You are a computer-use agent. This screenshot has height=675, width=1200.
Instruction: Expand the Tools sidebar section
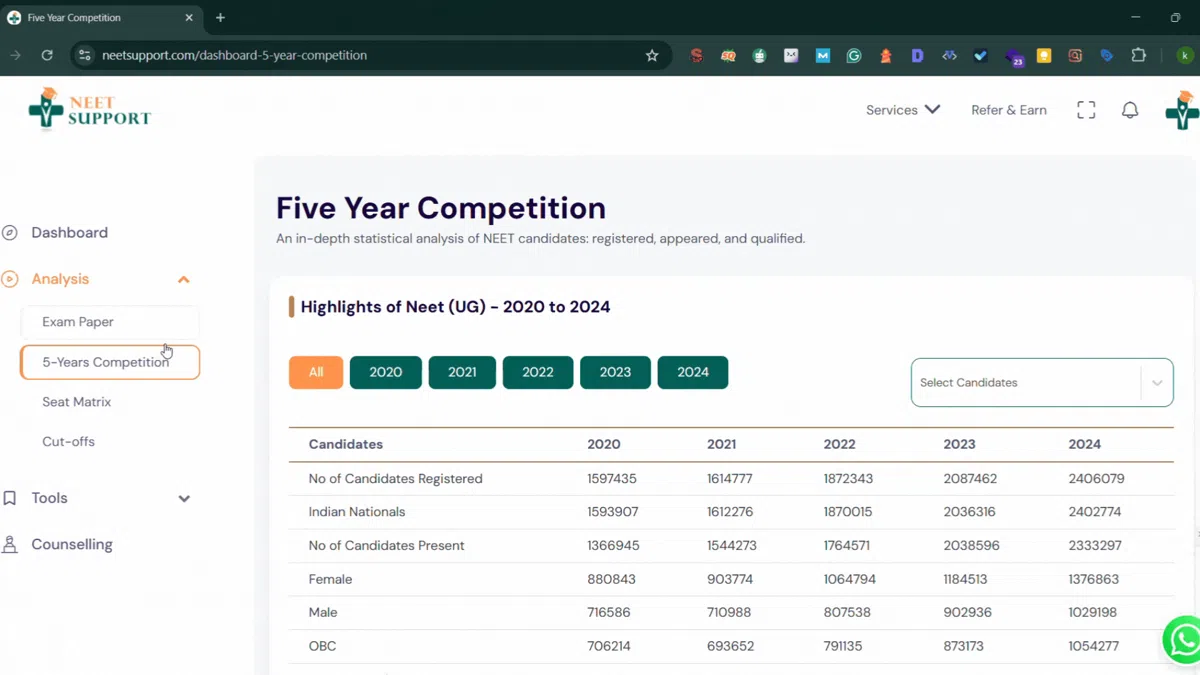click(x=183, y=498)
